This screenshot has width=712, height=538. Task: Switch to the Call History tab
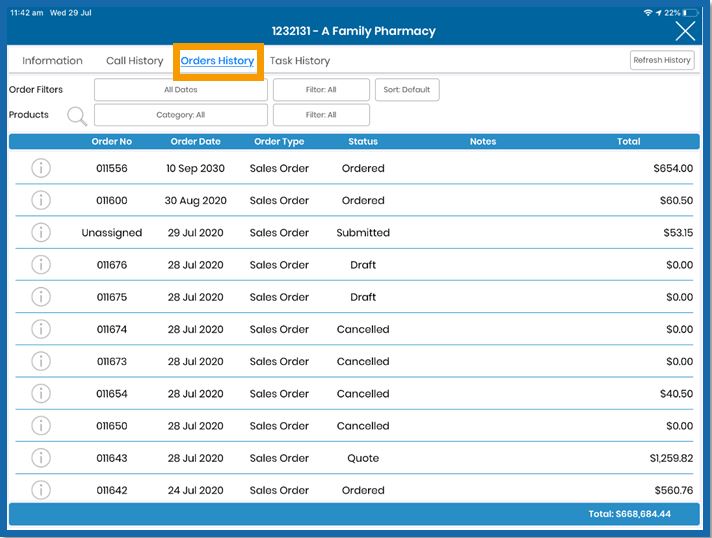(134, 61)
